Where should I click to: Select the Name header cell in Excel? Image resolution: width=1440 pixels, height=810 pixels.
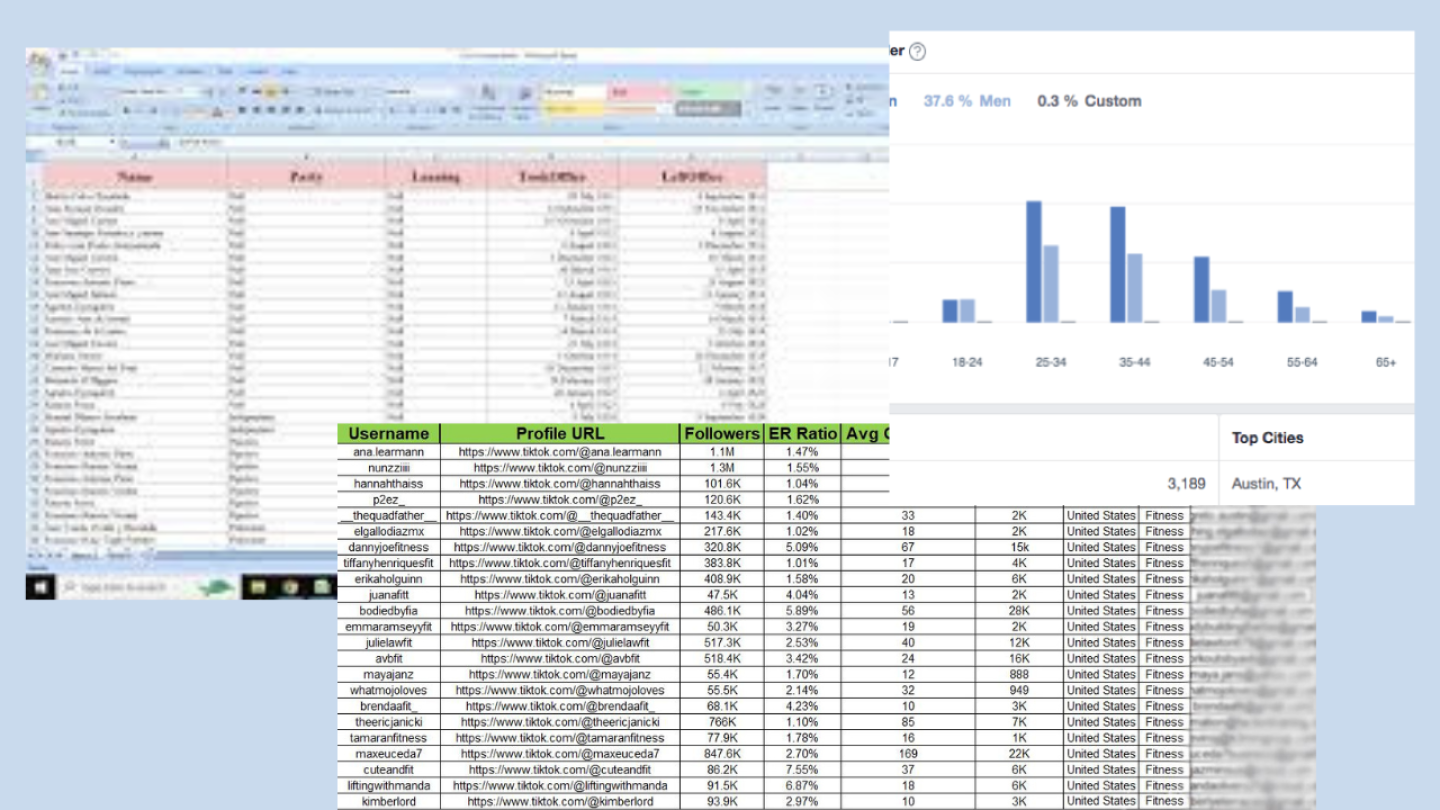click(135, 177)
